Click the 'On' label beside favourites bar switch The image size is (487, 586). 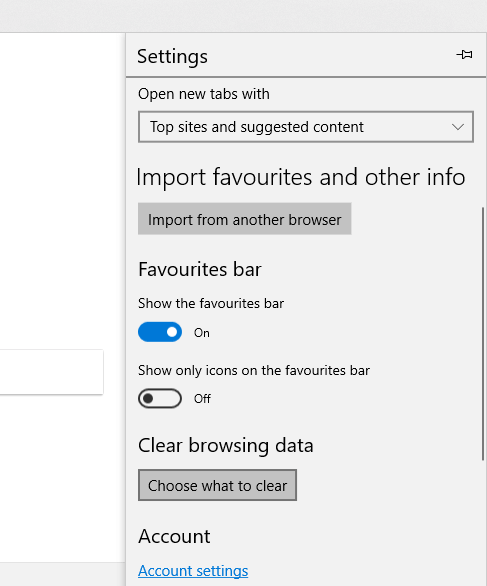pyautogui.click(x=202, y=333)
